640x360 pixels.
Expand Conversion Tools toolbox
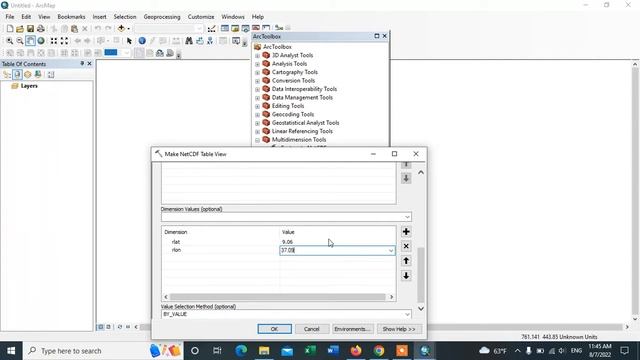[257, 81]
